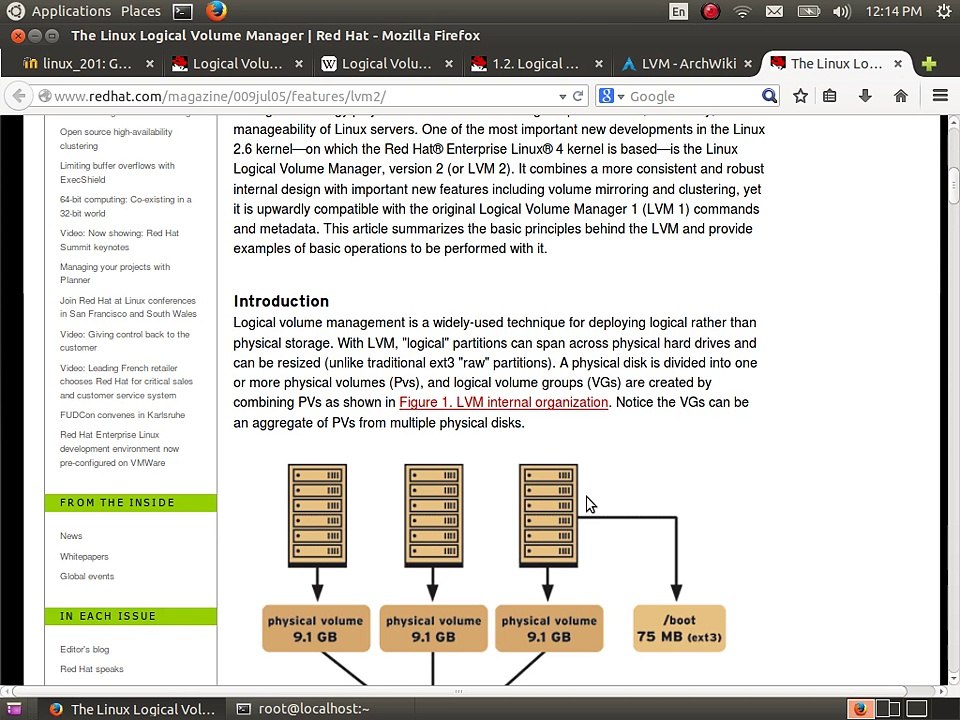Click show desktop icon in bottom-left panel
960x720 pixels.
pos(13,709)
